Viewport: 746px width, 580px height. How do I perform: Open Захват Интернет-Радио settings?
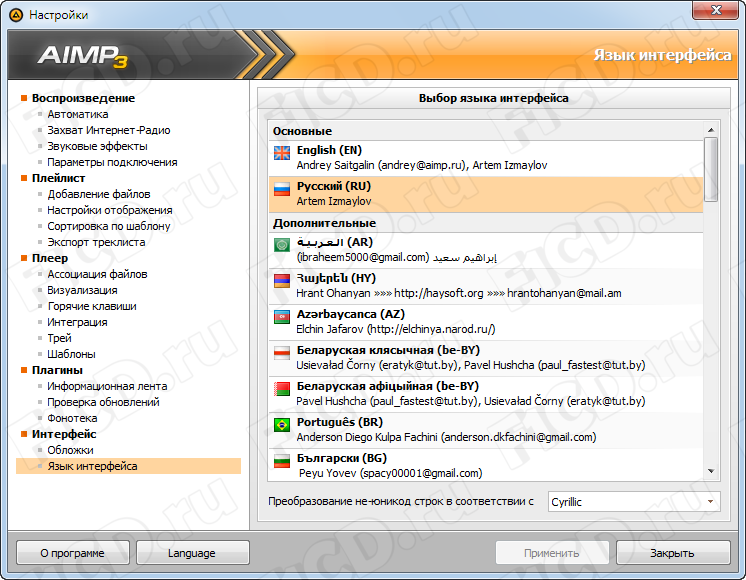108,130
